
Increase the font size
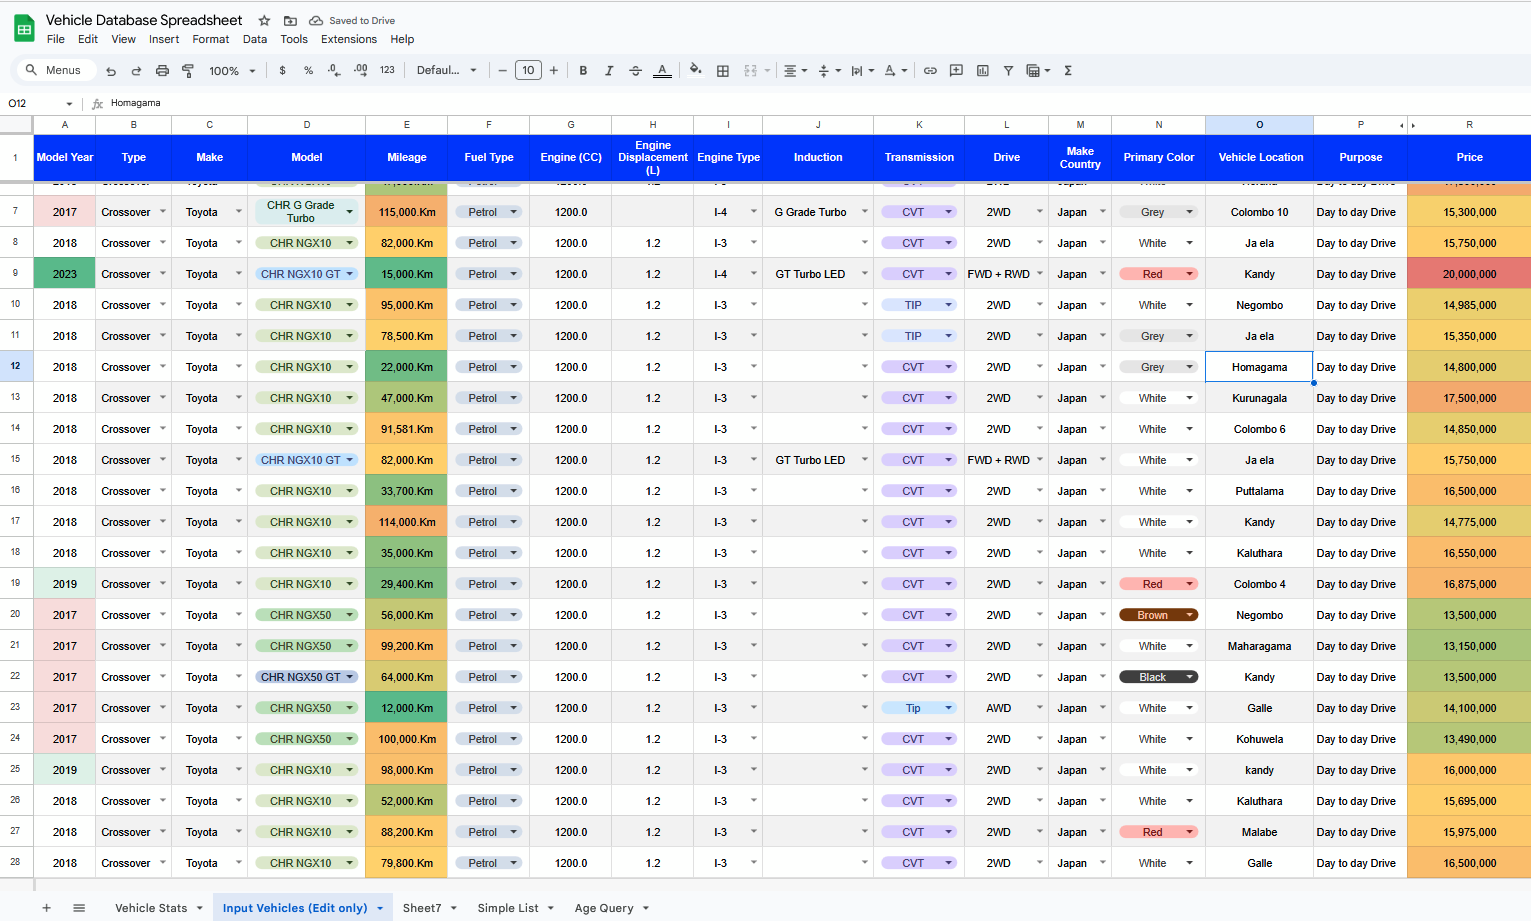point(554,71)
